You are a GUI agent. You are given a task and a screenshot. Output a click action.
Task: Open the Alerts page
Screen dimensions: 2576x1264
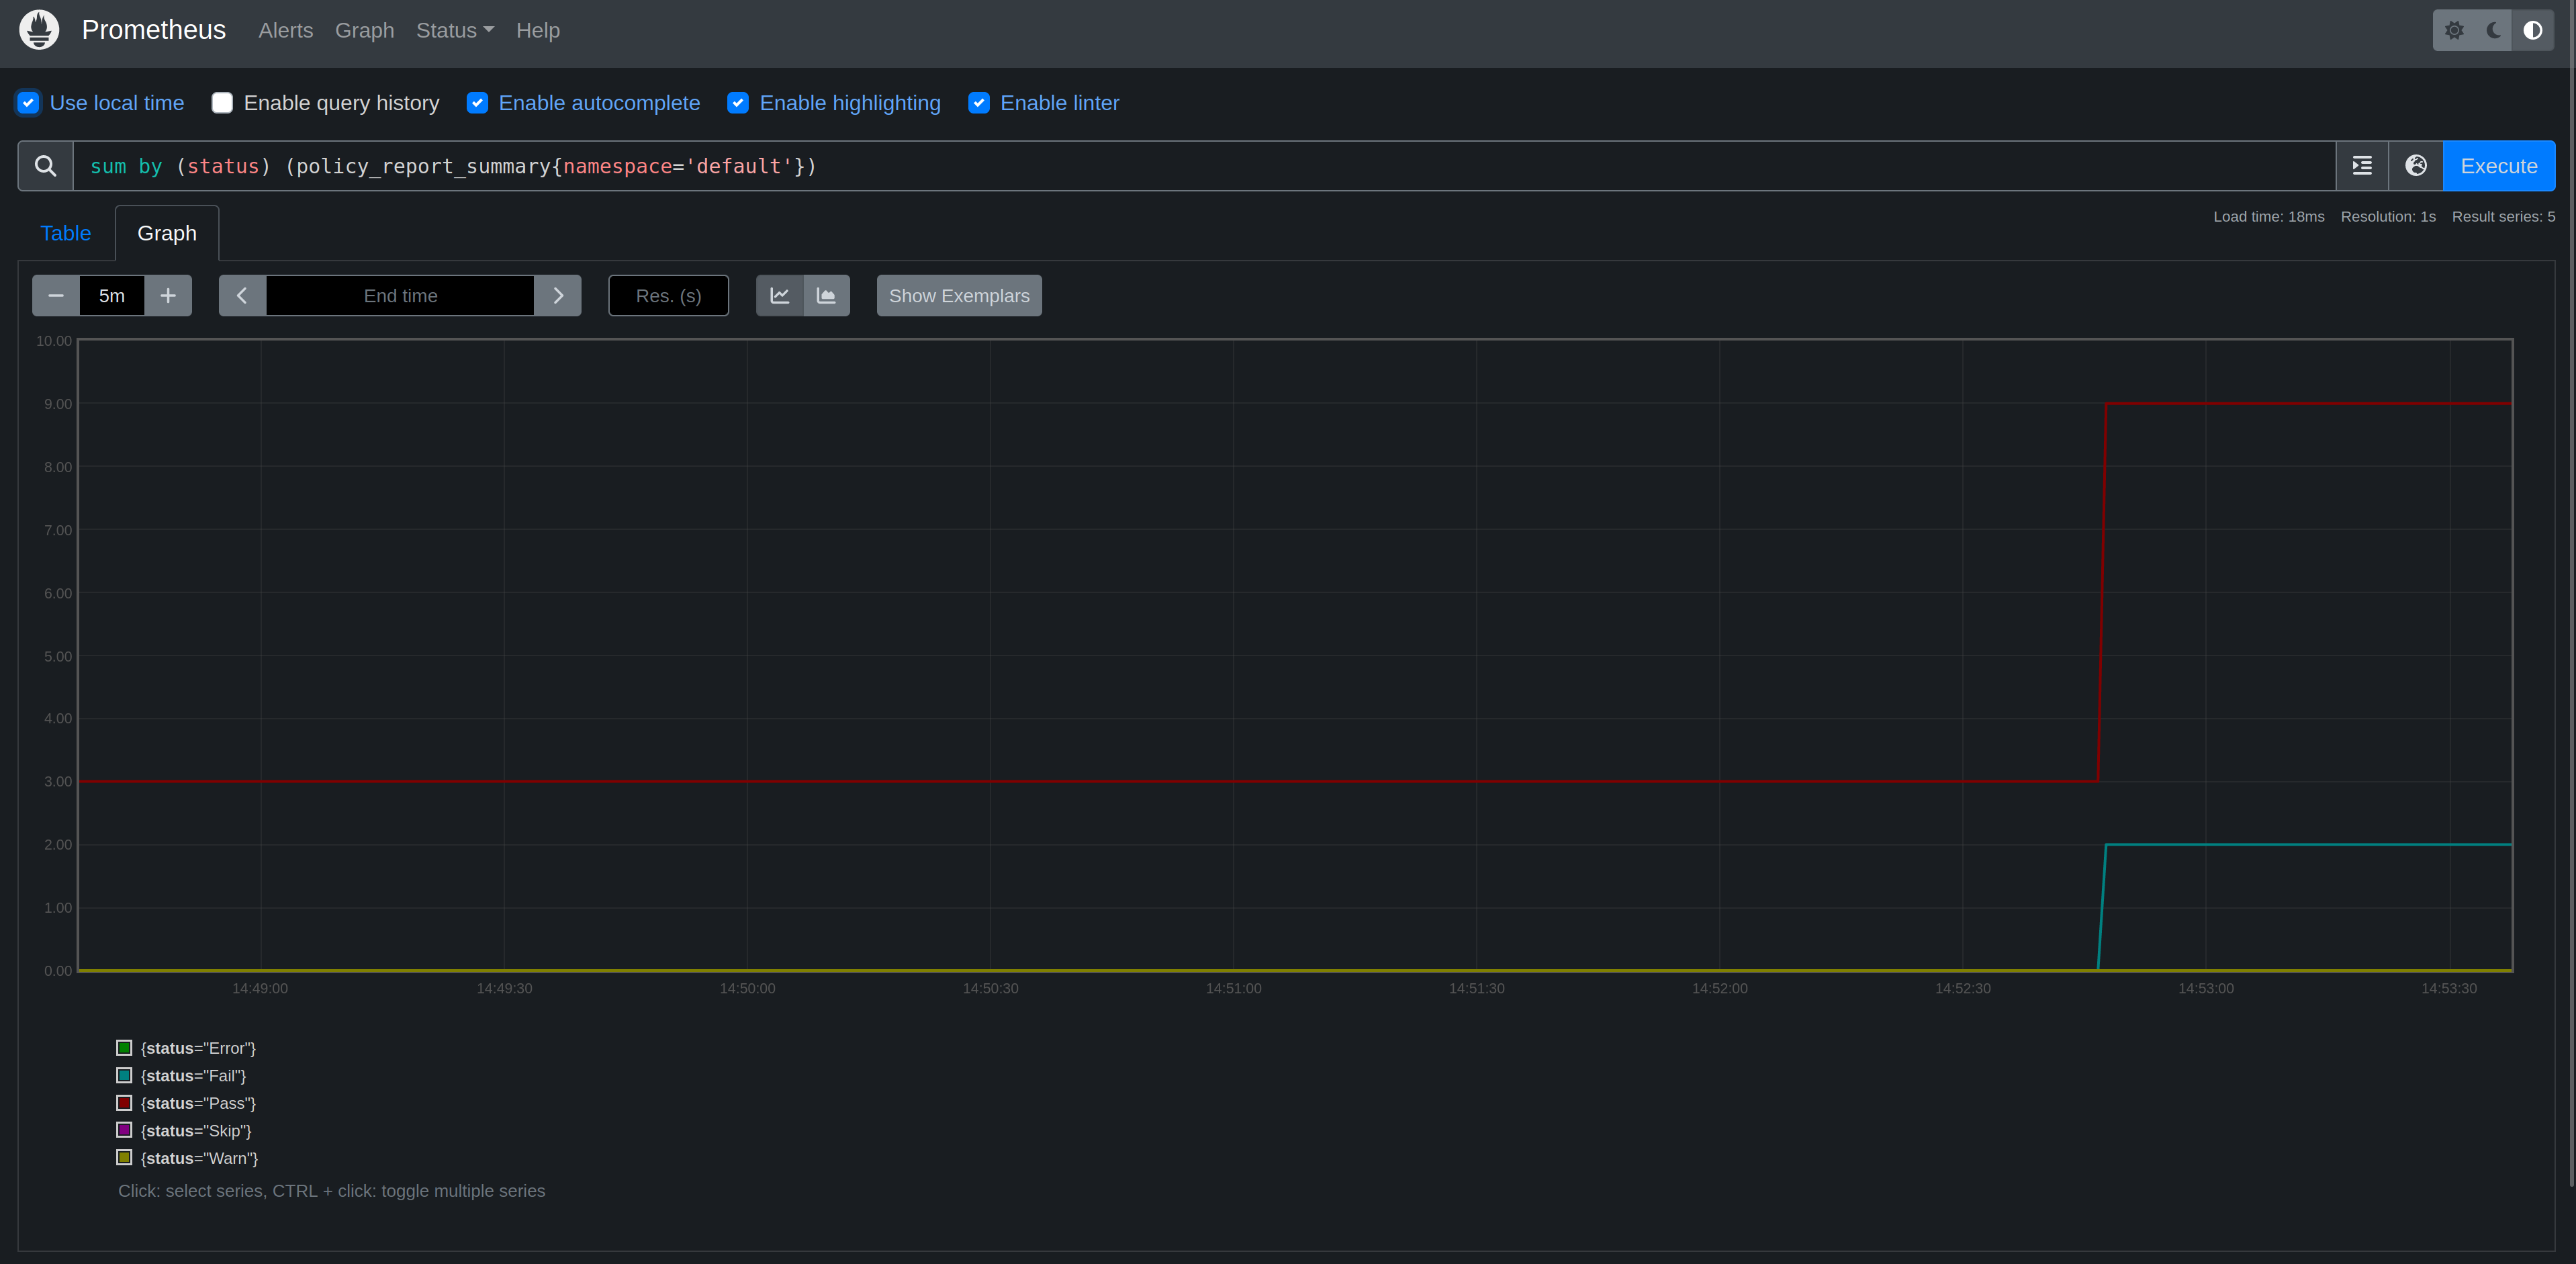[285, 31]
